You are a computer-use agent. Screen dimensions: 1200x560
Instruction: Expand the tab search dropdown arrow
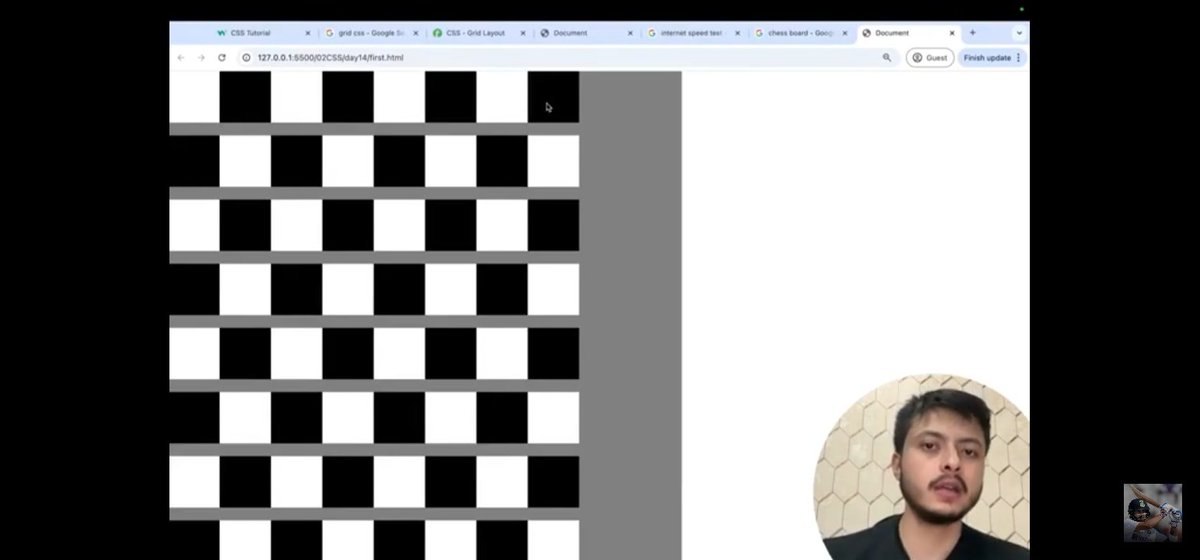click(1019, 33)
